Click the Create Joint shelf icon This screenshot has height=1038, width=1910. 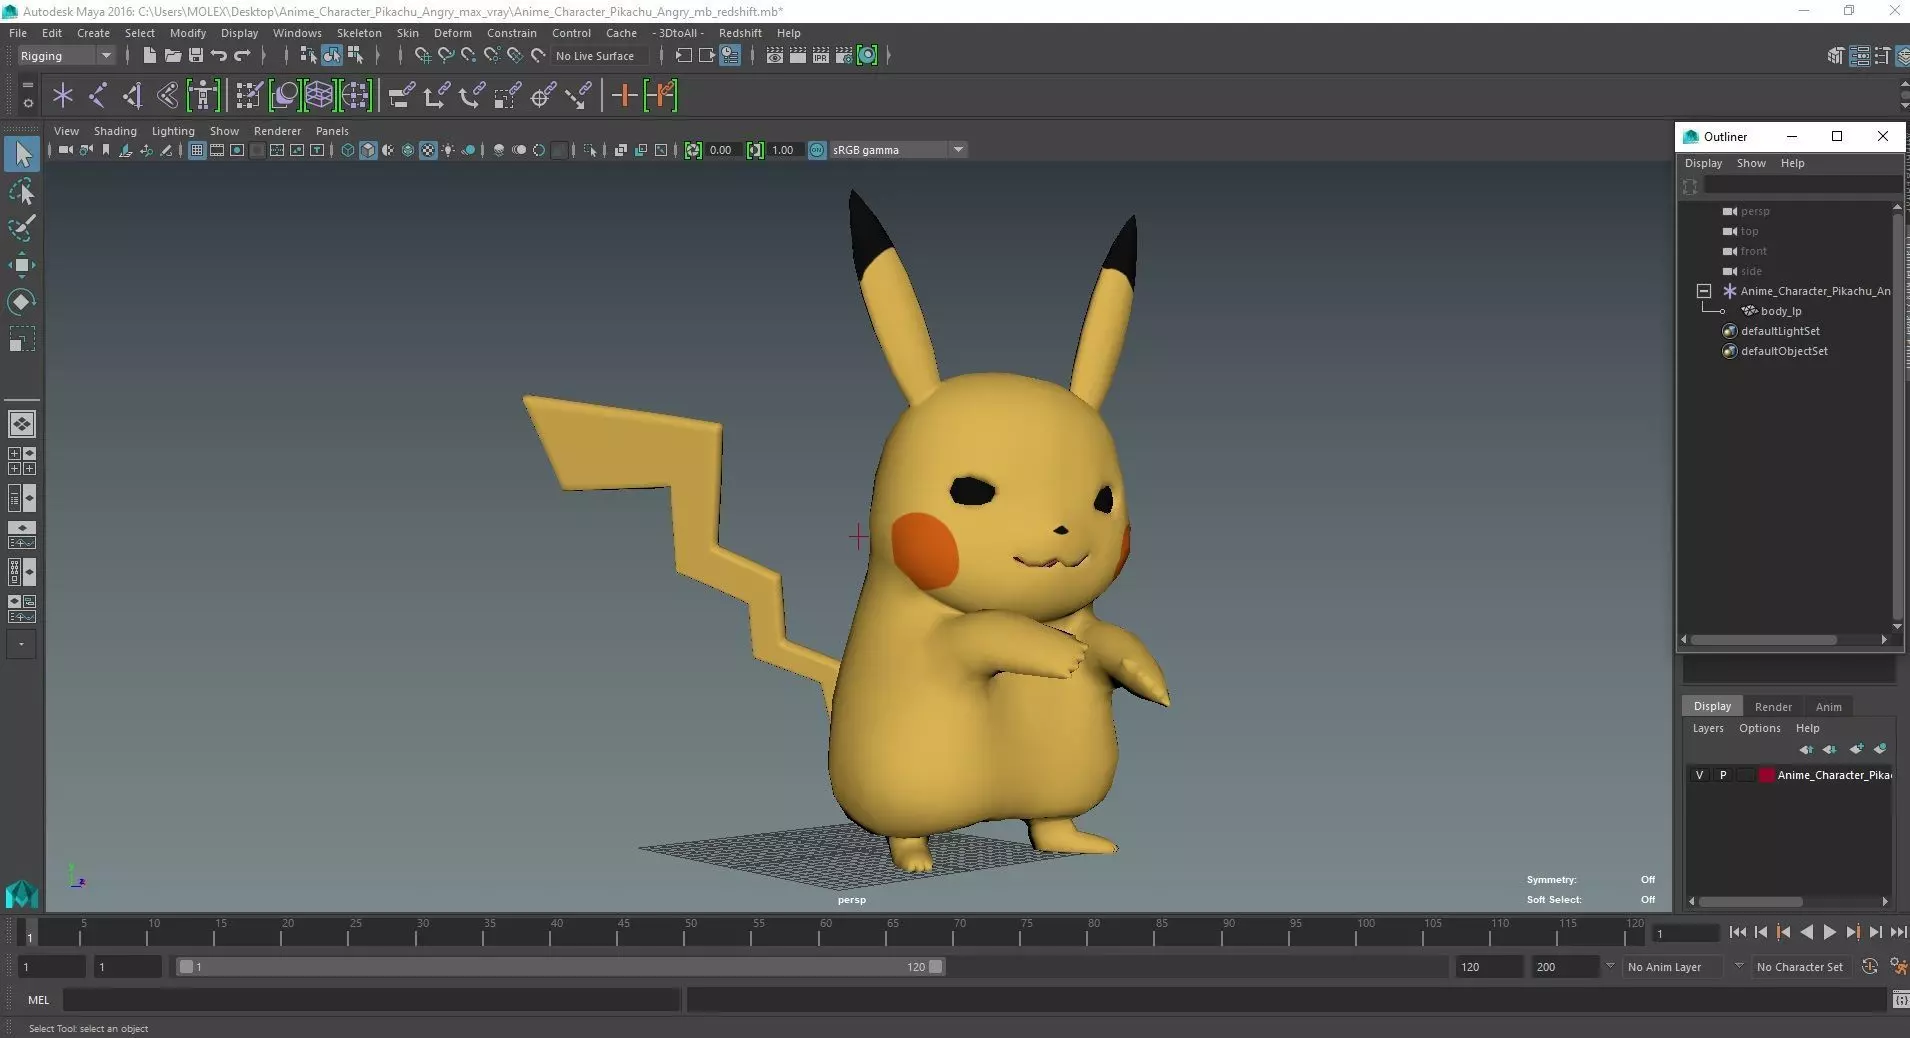point(98,96)
